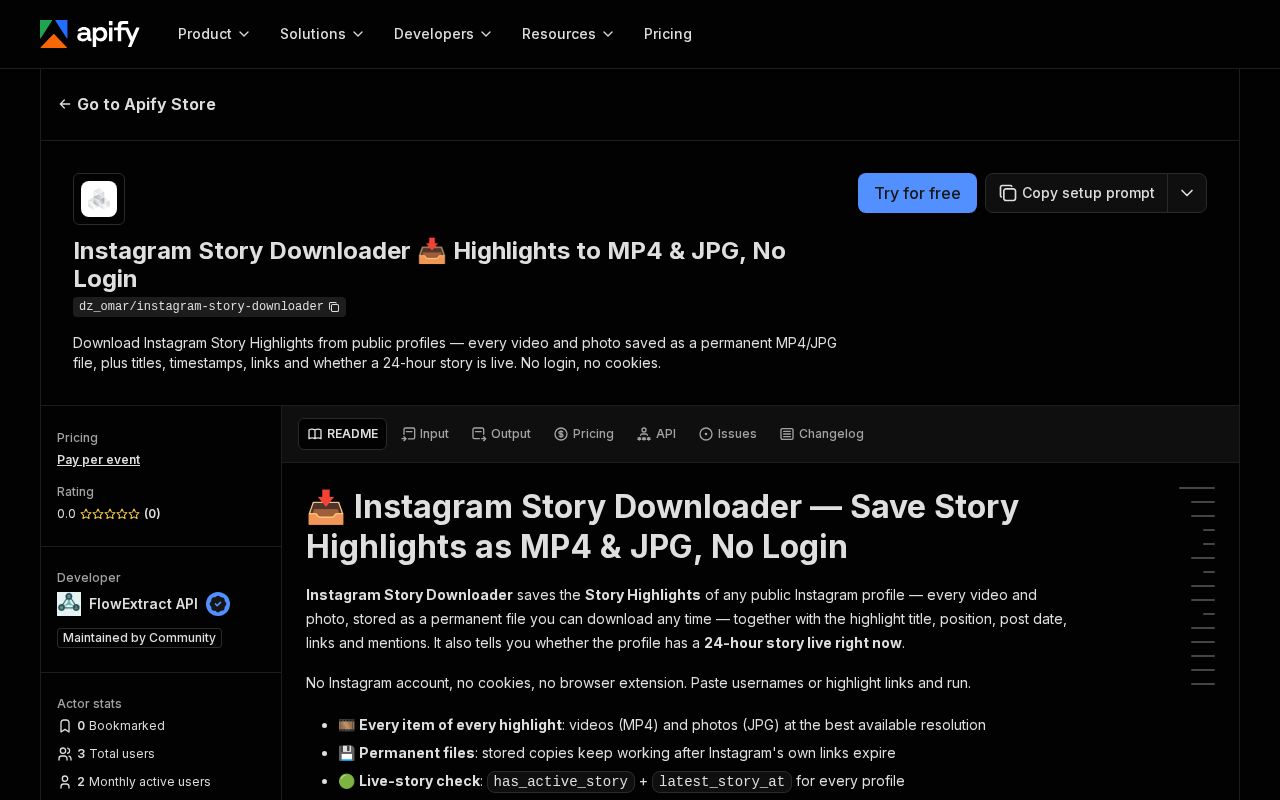Click the Monthly active users icon
Screen dimensions: 1280x800
click(65, 782)
